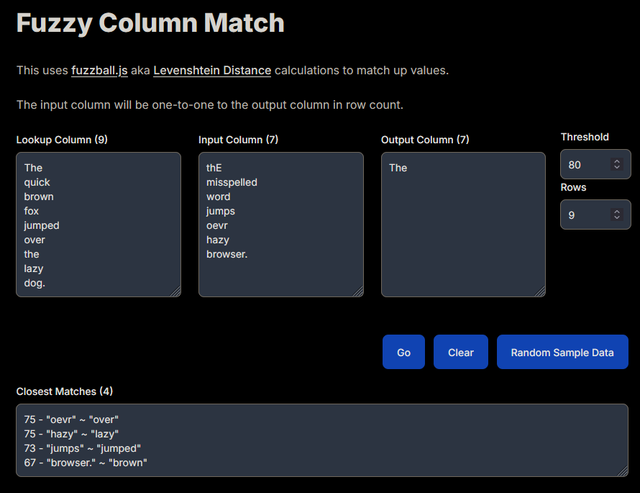Click the 73 - "jumps" ~ "jumped" match line
Image resolution: width=640 pixels, height=493 pixels.
[82, 448]
